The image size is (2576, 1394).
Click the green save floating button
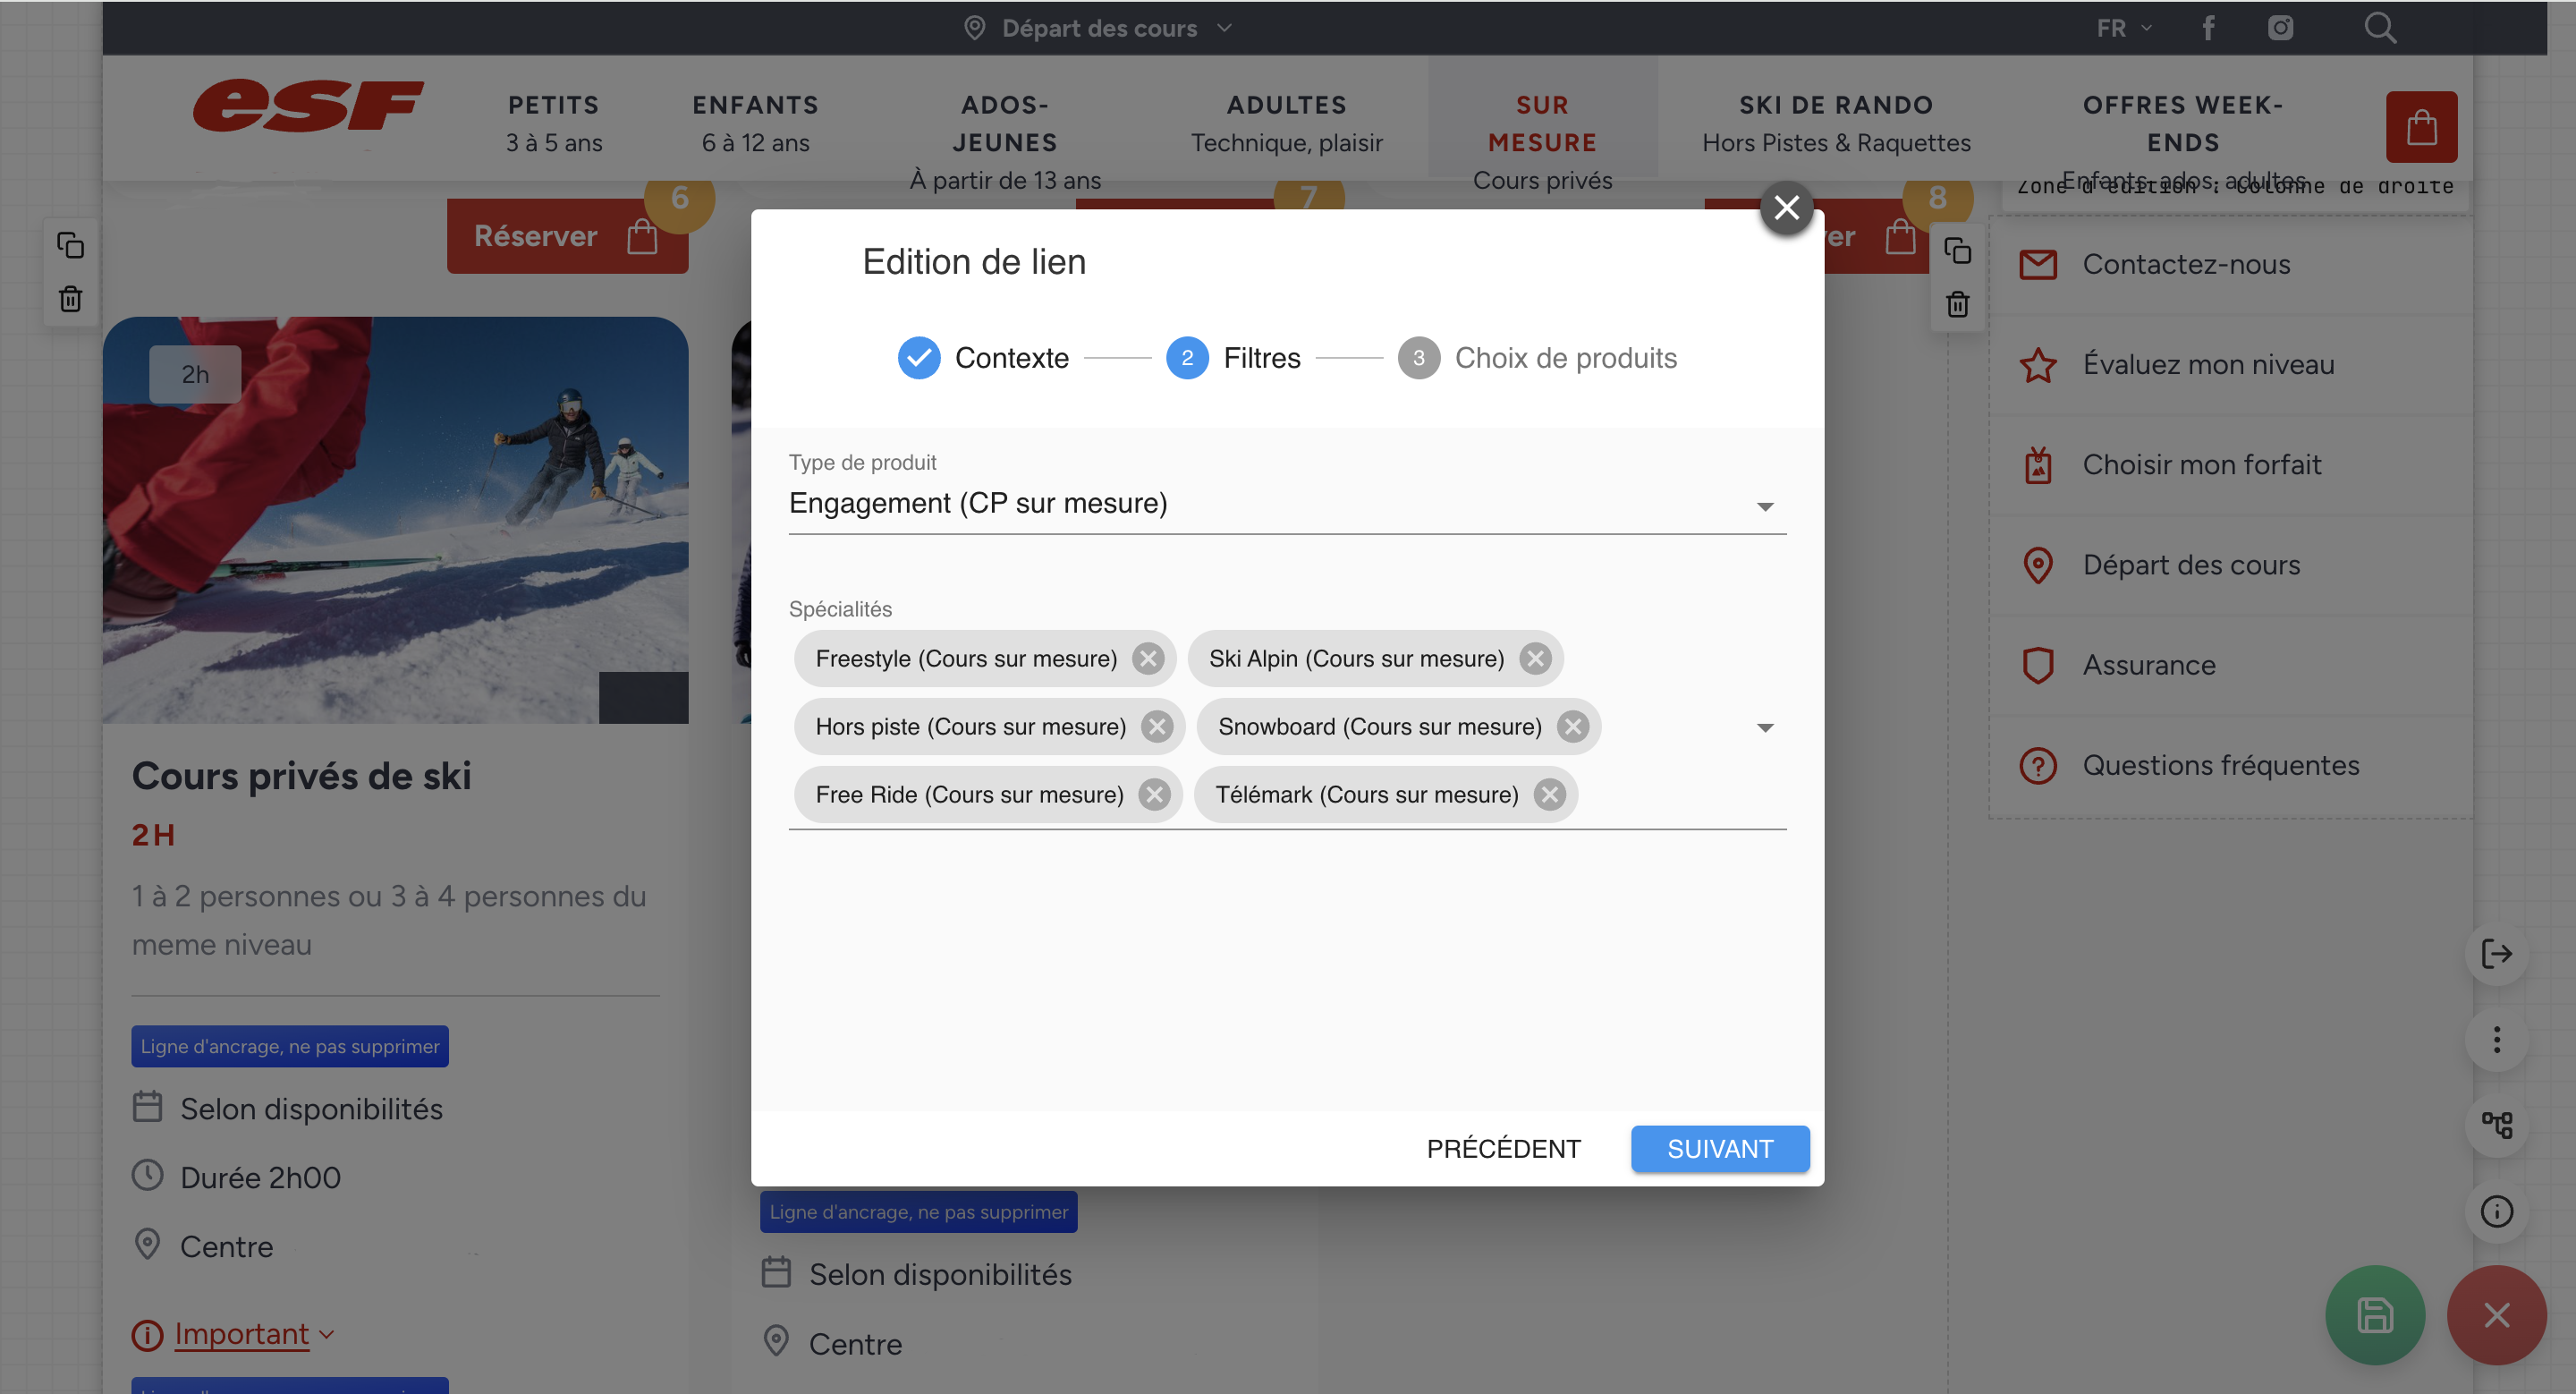[2375, 1314]
